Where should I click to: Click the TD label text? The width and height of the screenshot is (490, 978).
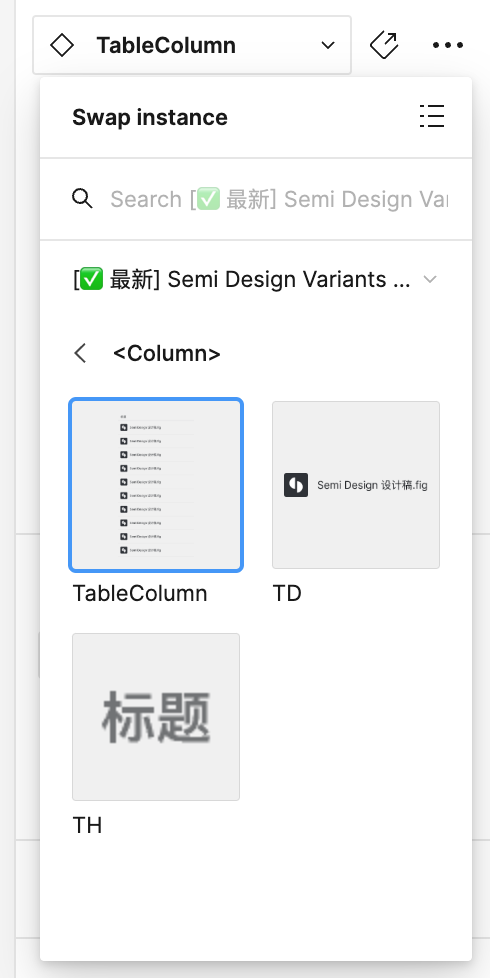pos(287,593)
